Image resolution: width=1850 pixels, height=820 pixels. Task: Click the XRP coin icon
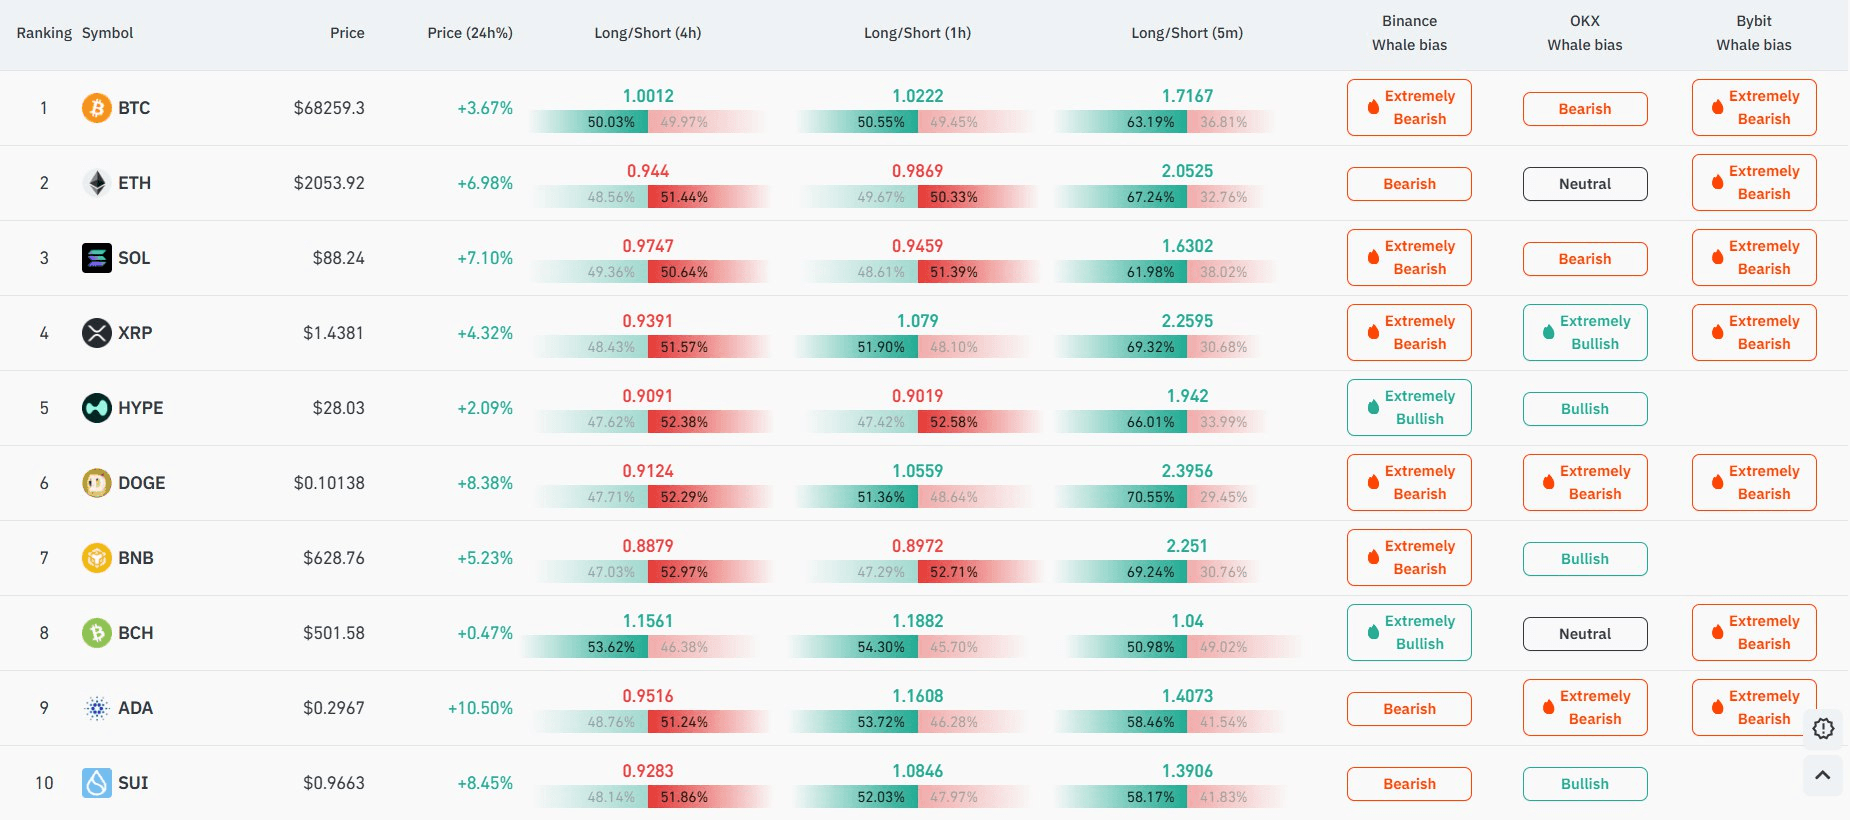point(96,333)
